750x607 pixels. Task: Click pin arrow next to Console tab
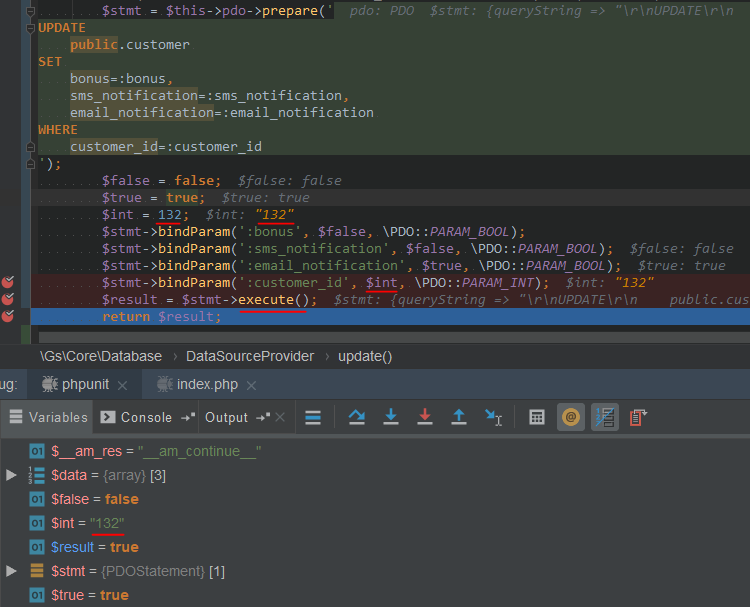(188, 418)
